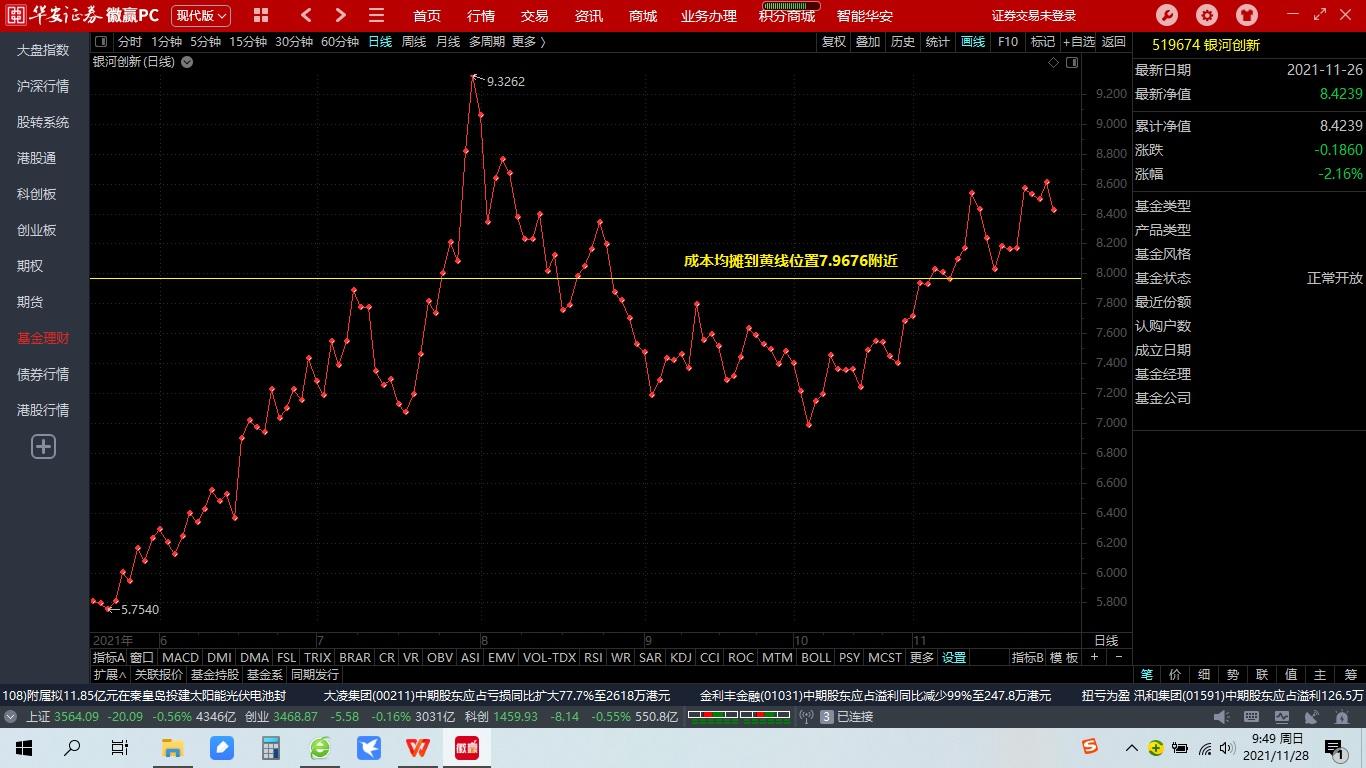
Task: Click the signal antenna connection icon
Action: click(x=806, y=716)
